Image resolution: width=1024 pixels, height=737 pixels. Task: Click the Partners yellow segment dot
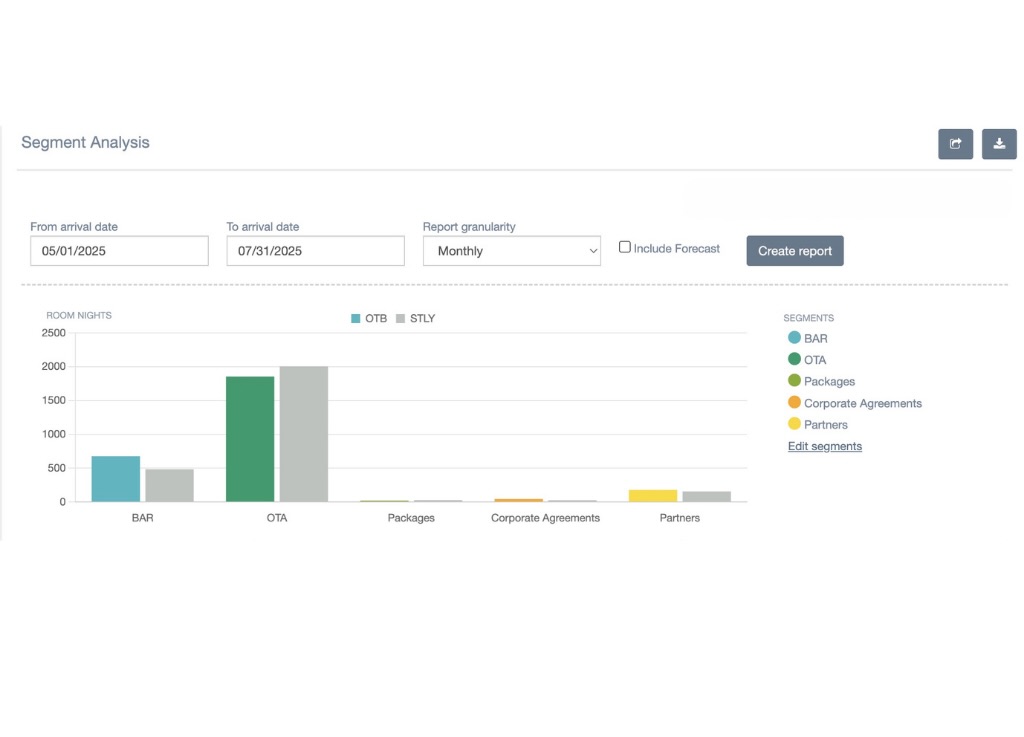pyautogui.click(x=794, y=425)
